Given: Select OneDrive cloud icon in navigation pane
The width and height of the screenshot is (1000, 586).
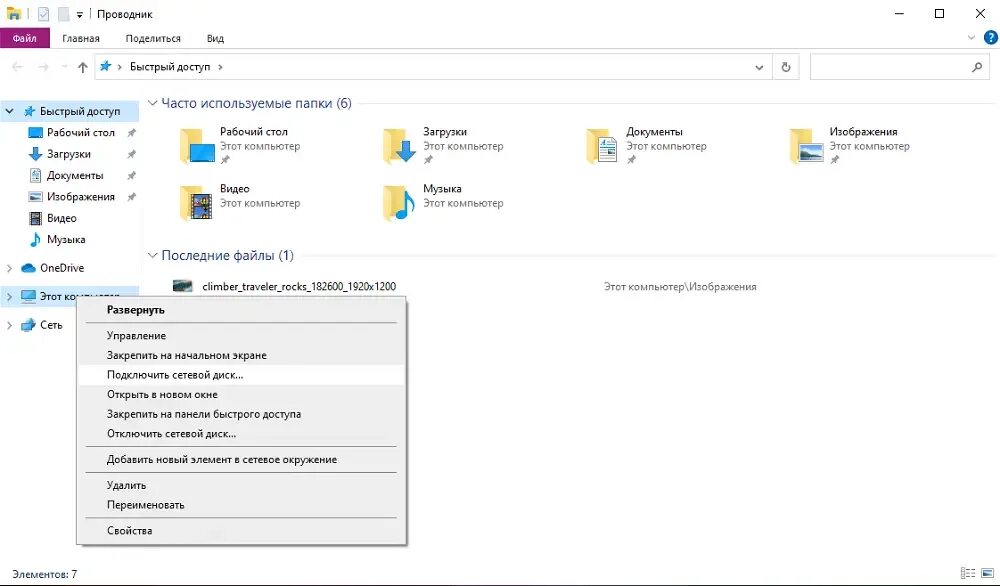Looking at the screenshot, I should tap(27, 268).
